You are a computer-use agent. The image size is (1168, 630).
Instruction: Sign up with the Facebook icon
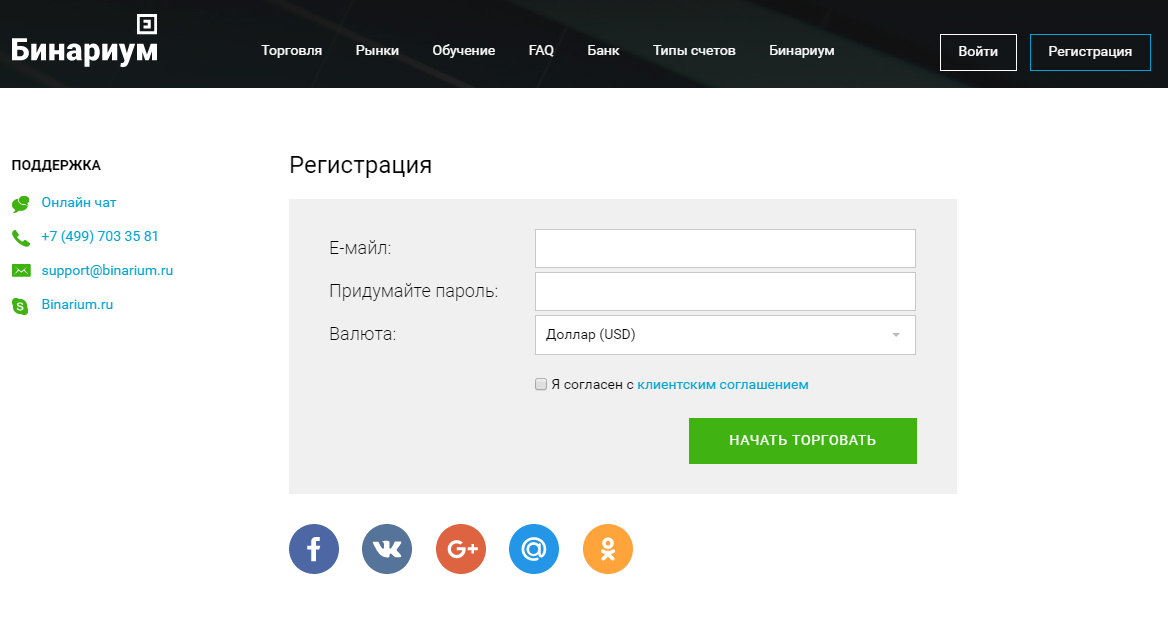(314, 549)
